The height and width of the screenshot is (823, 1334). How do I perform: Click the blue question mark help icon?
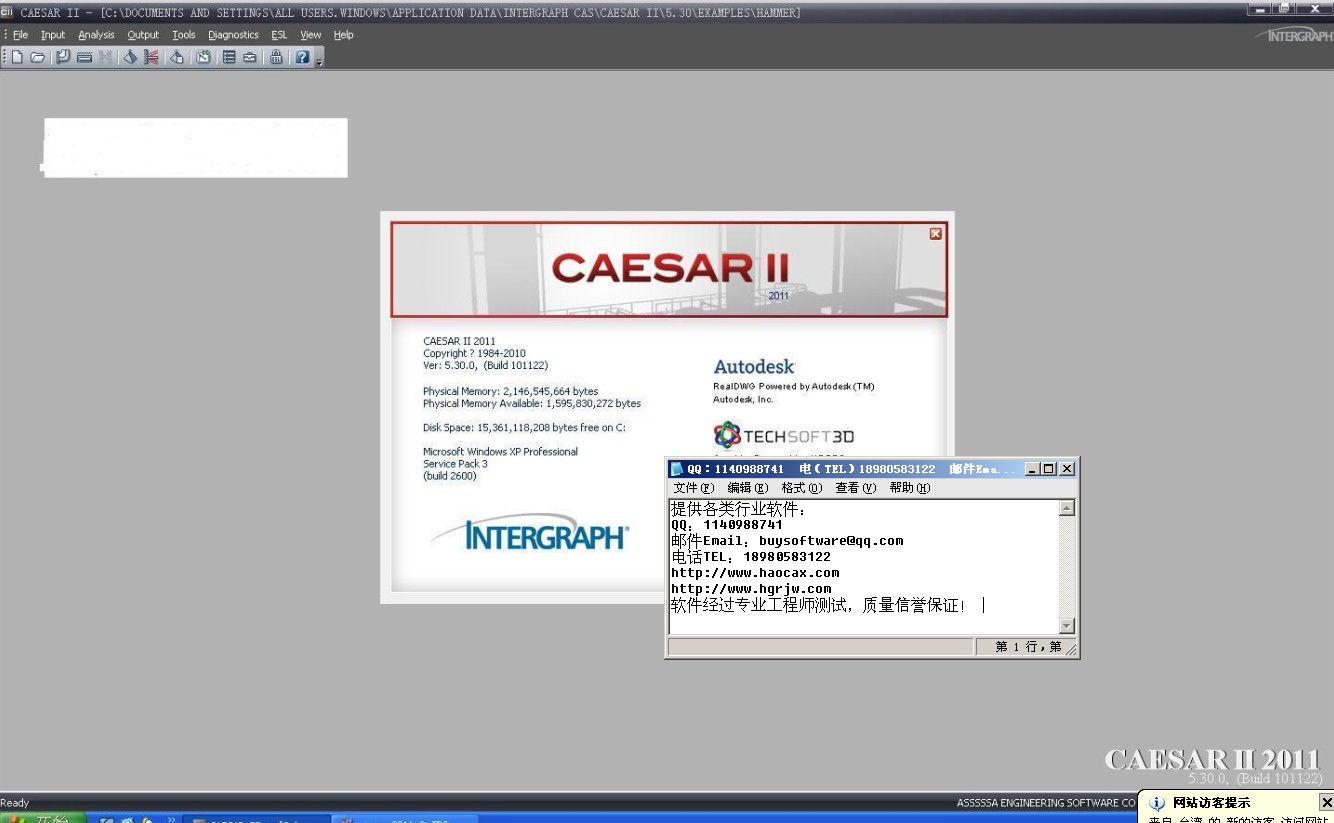point(302,57)
